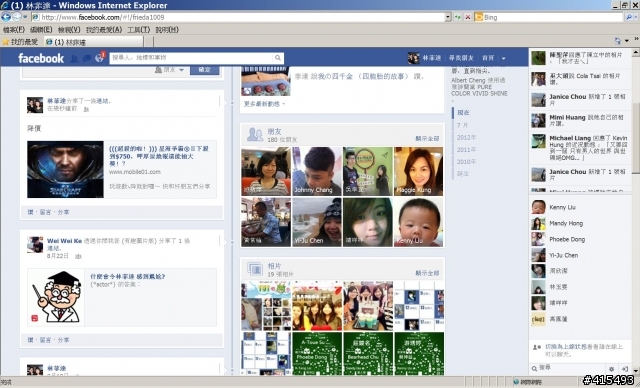Open Yi-Ju Chen friend thumbnail
The height and width of the screenshot is (388, 640).
[317, 222]
